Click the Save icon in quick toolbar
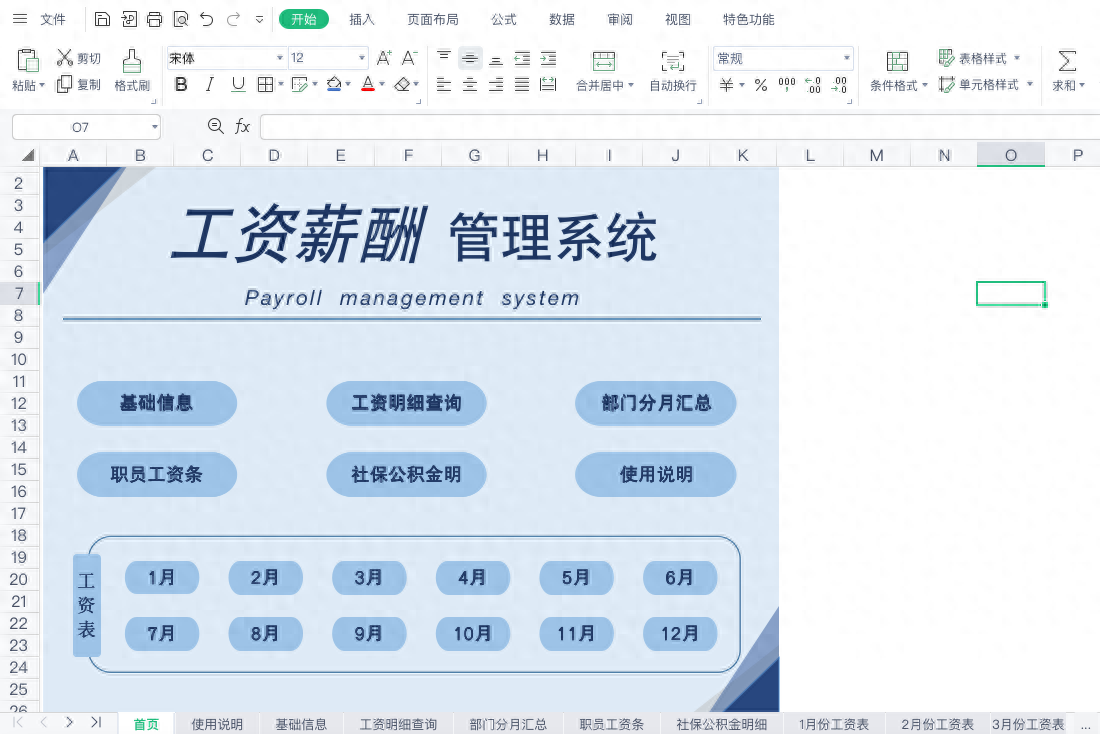This screenshot has width=1100, height=734. (102, 19)
